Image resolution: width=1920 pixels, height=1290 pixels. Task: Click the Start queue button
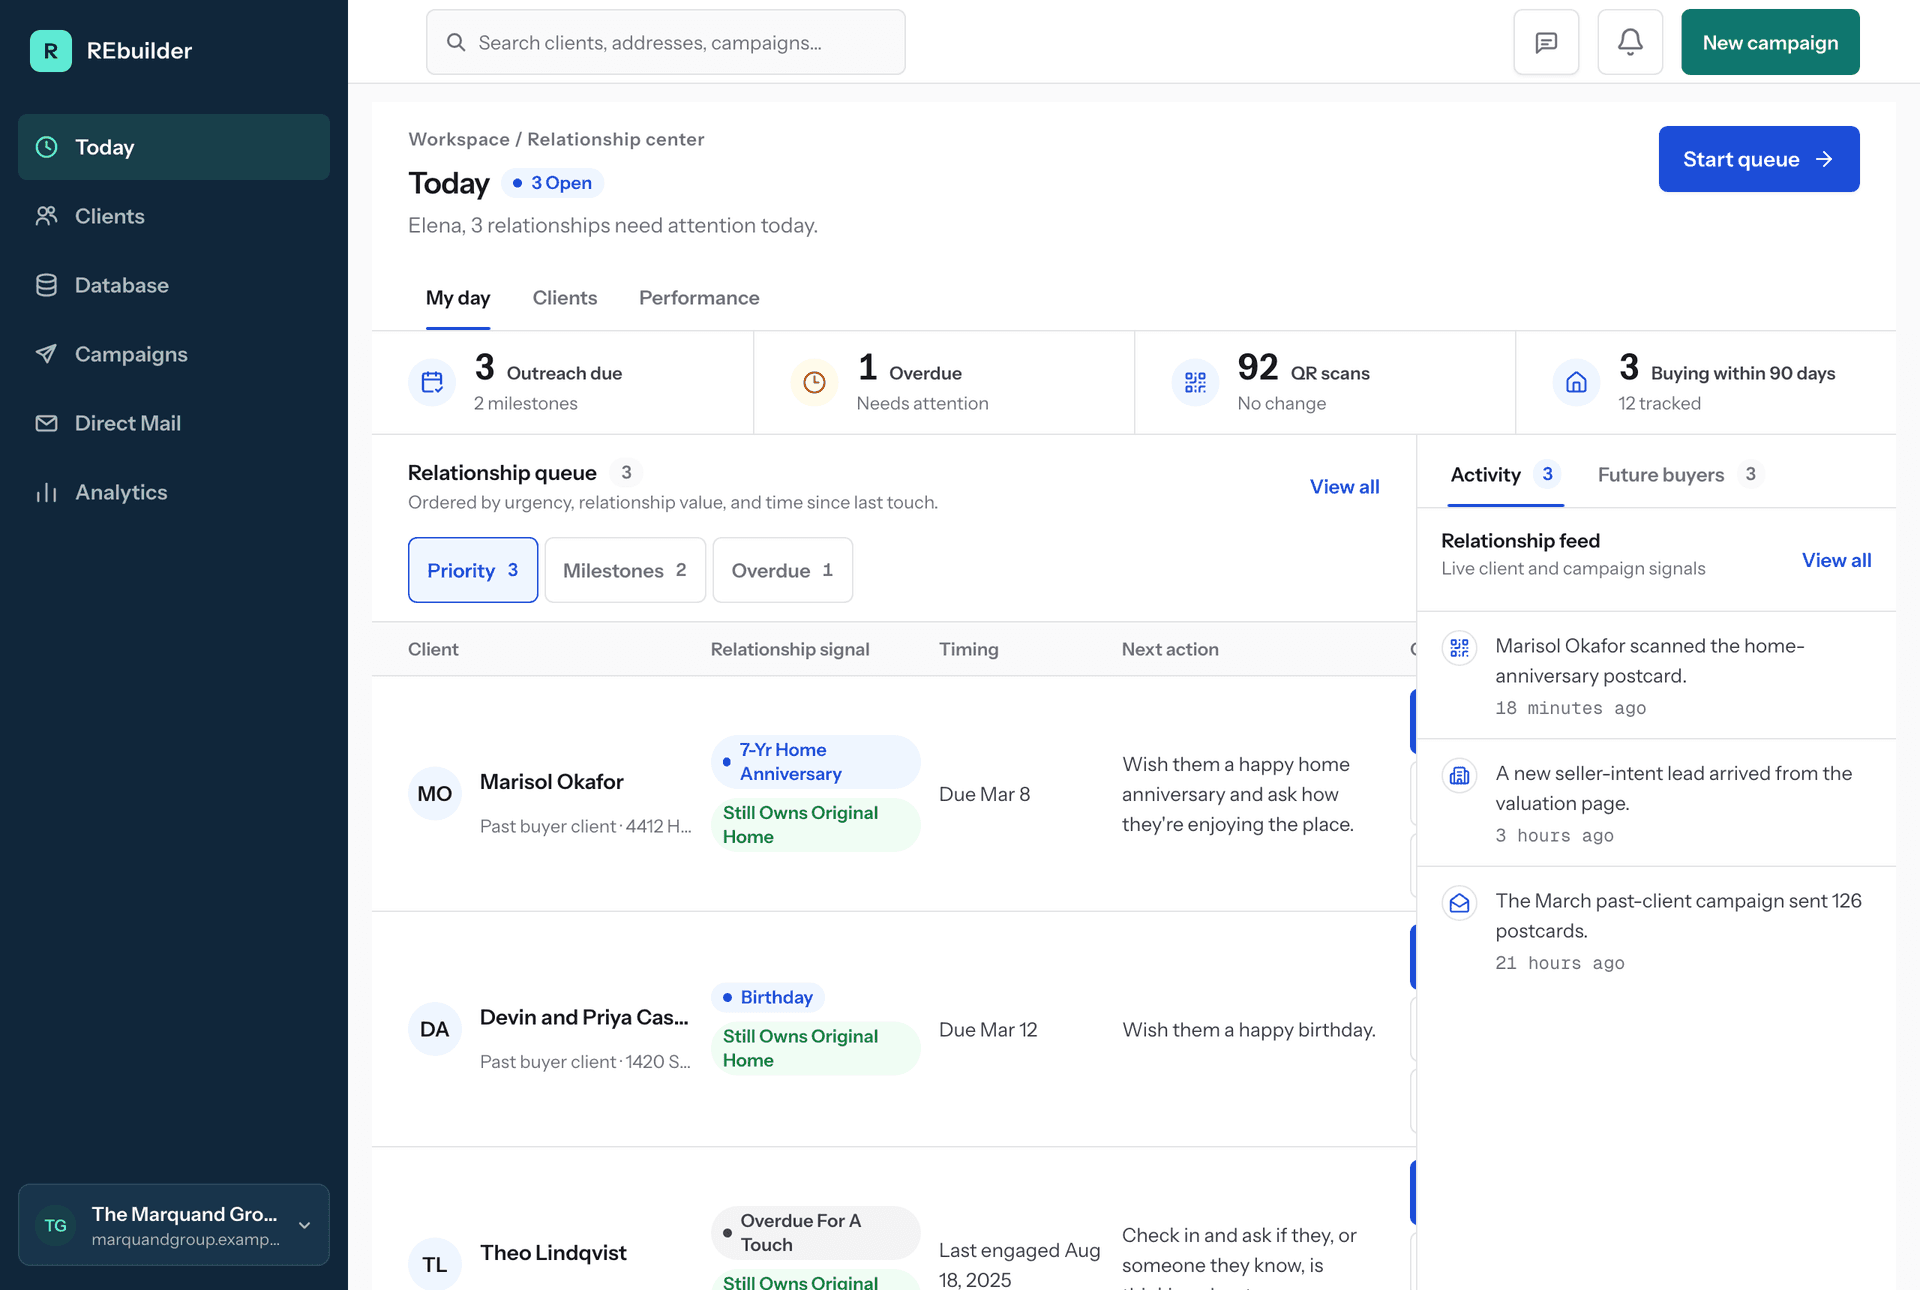pos(1759,159)
